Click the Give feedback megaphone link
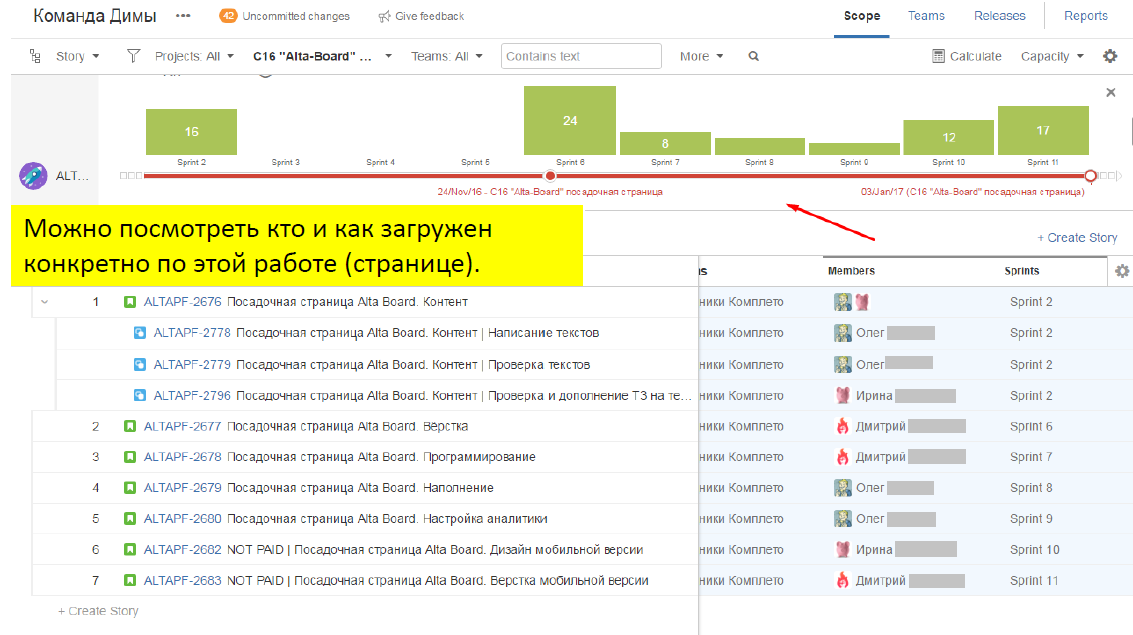Screen dimensions: 1133x635 coord(421,16)
